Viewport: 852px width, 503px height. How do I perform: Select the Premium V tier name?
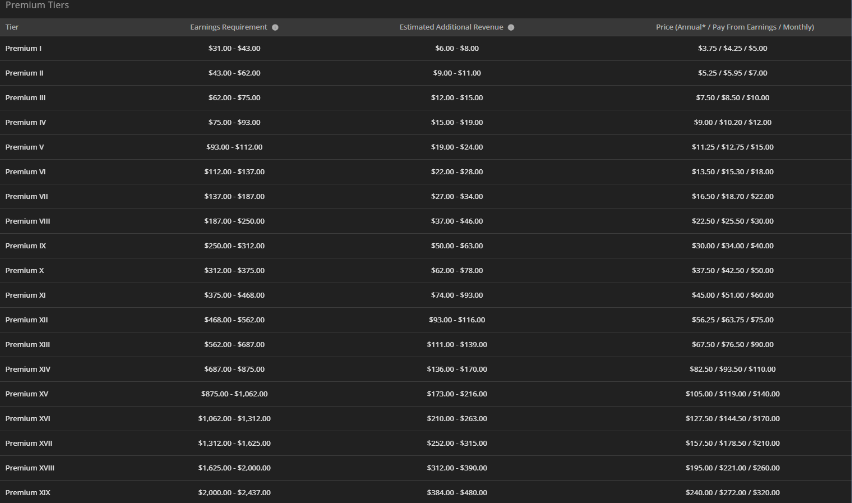(x=25, y=147)
